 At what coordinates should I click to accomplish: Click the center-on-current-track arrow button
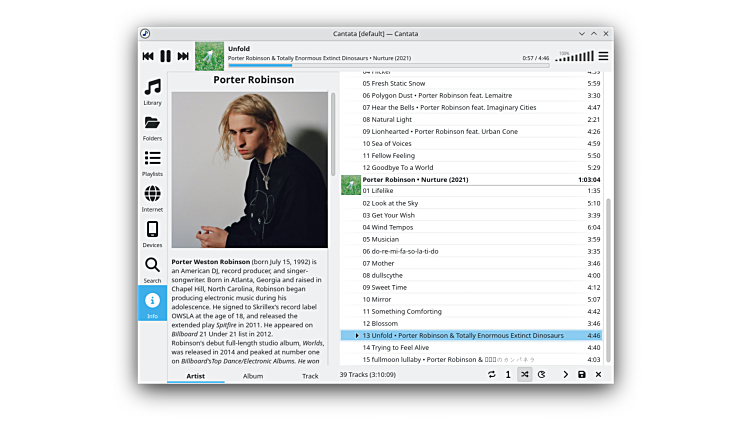565,374
